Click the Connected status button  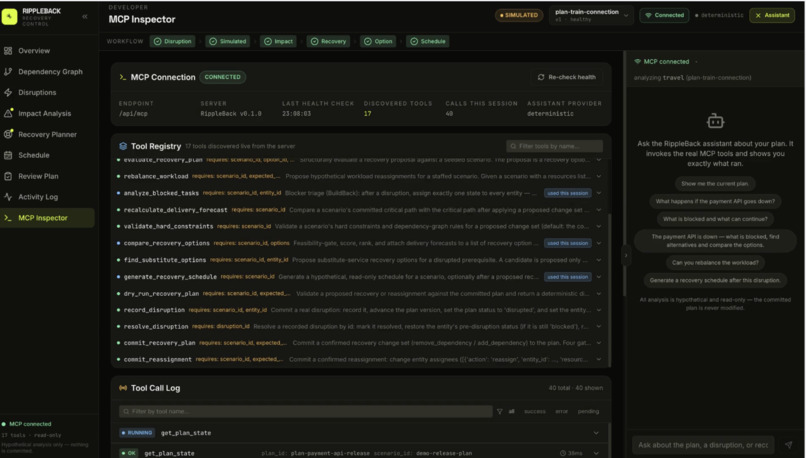pyautogui.click(x=665, y=15)
